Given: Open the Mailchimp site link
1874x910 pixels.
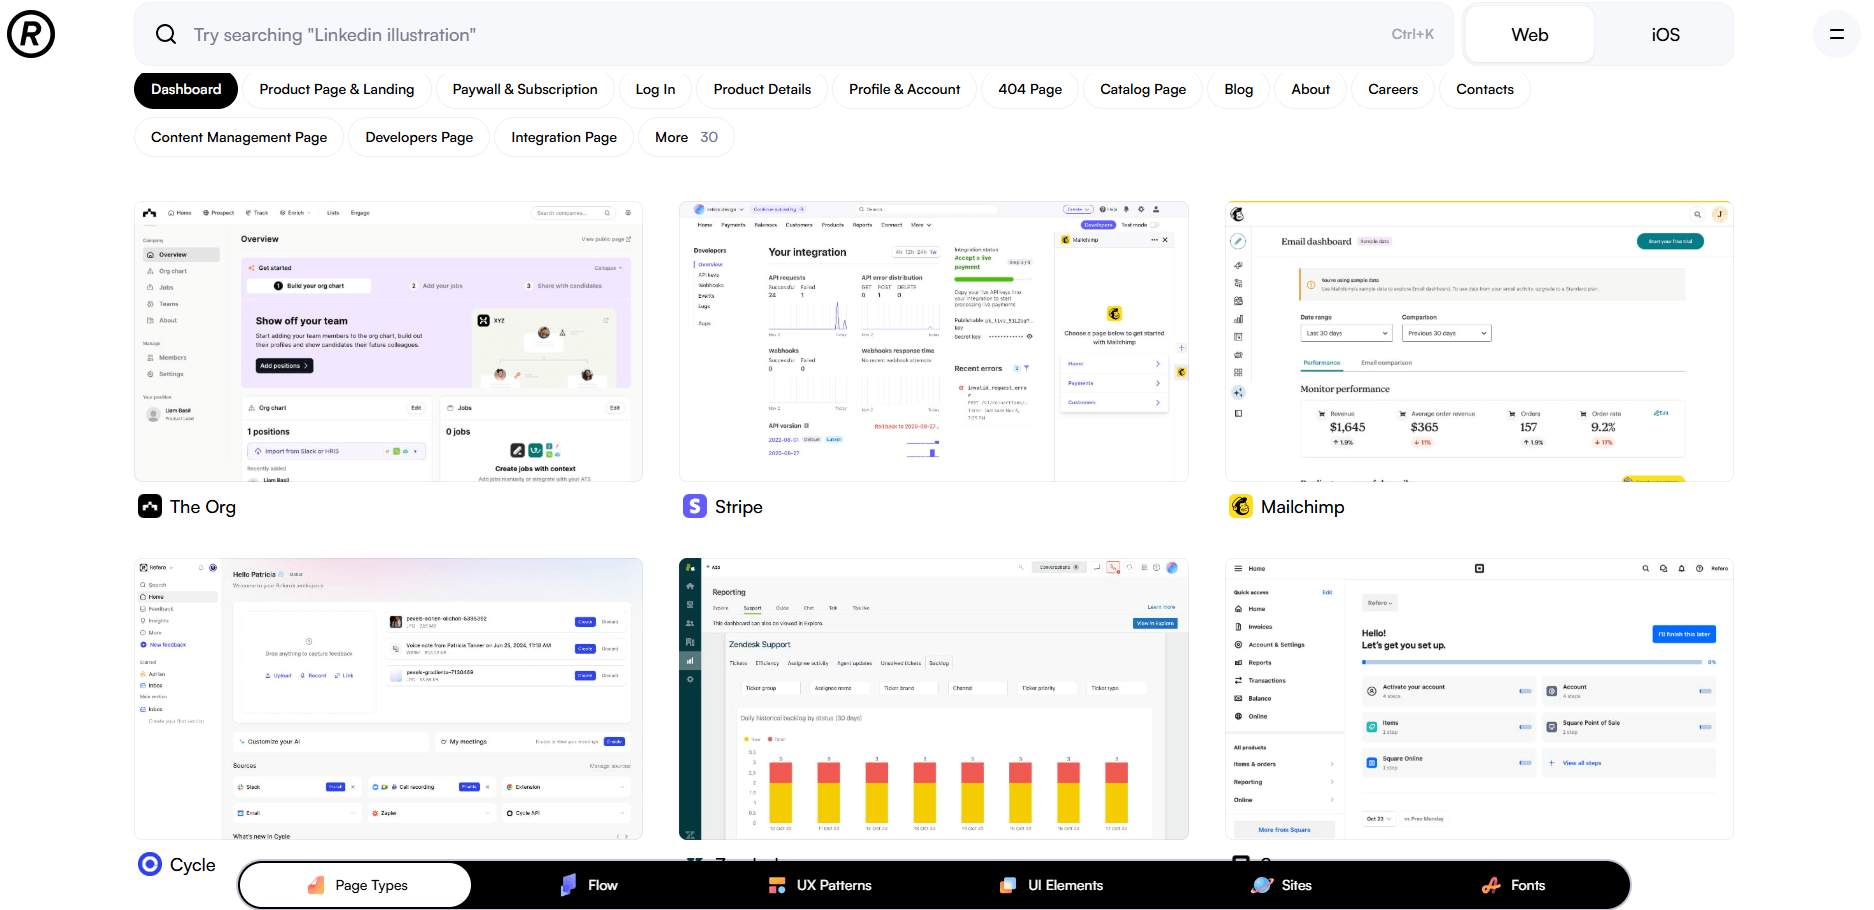Looking at the screenshot, I should pyautogui.click(x=1302, y=507).
